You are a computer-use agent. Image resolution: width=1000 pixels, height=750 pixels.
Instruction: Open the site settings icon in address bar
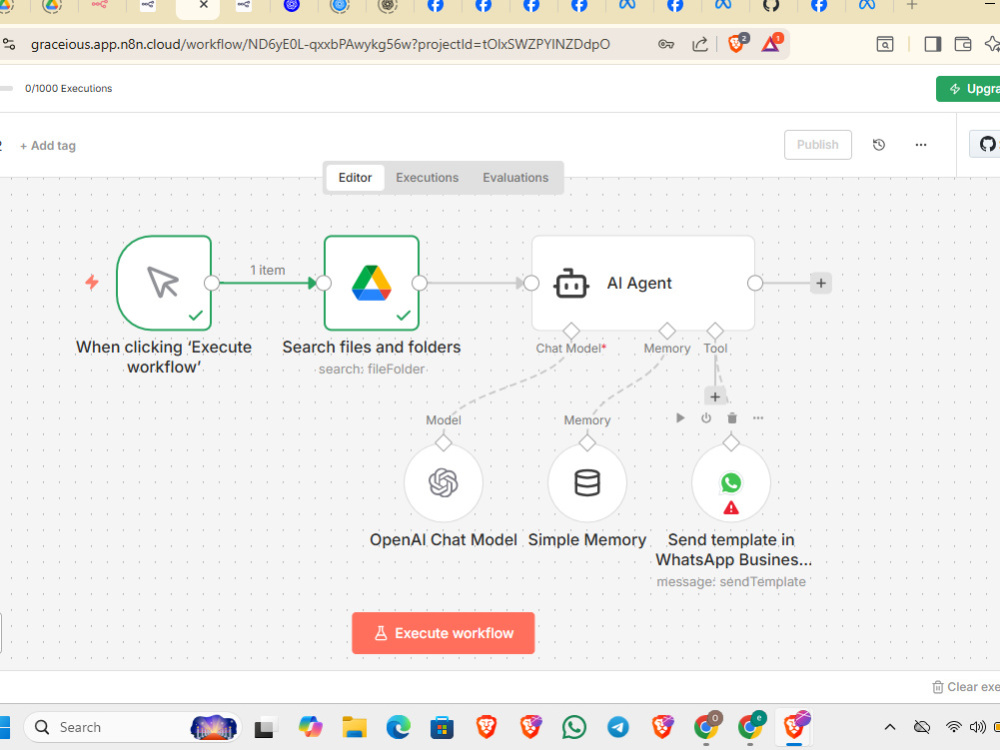[x=9, y=44]
